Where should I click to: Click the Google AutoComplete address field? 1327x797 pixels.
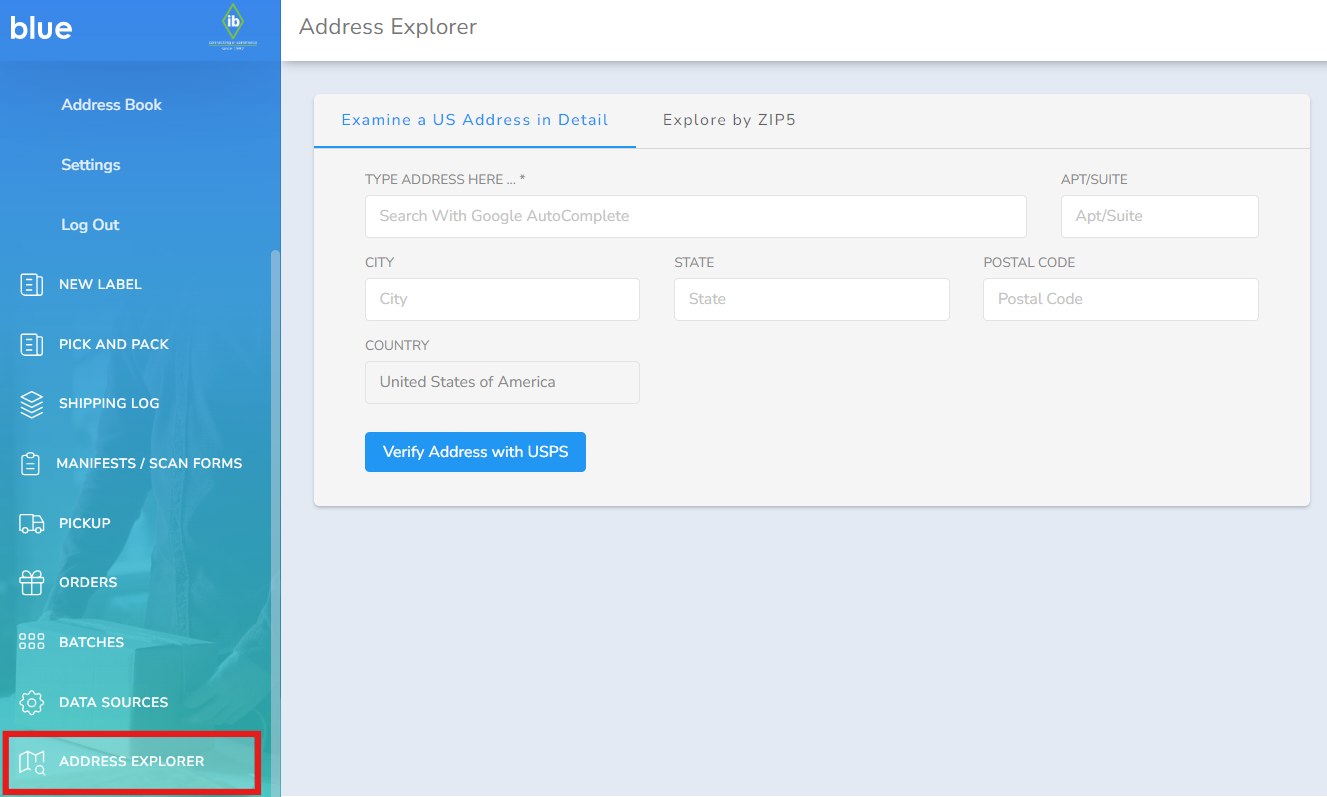(695, 216)
